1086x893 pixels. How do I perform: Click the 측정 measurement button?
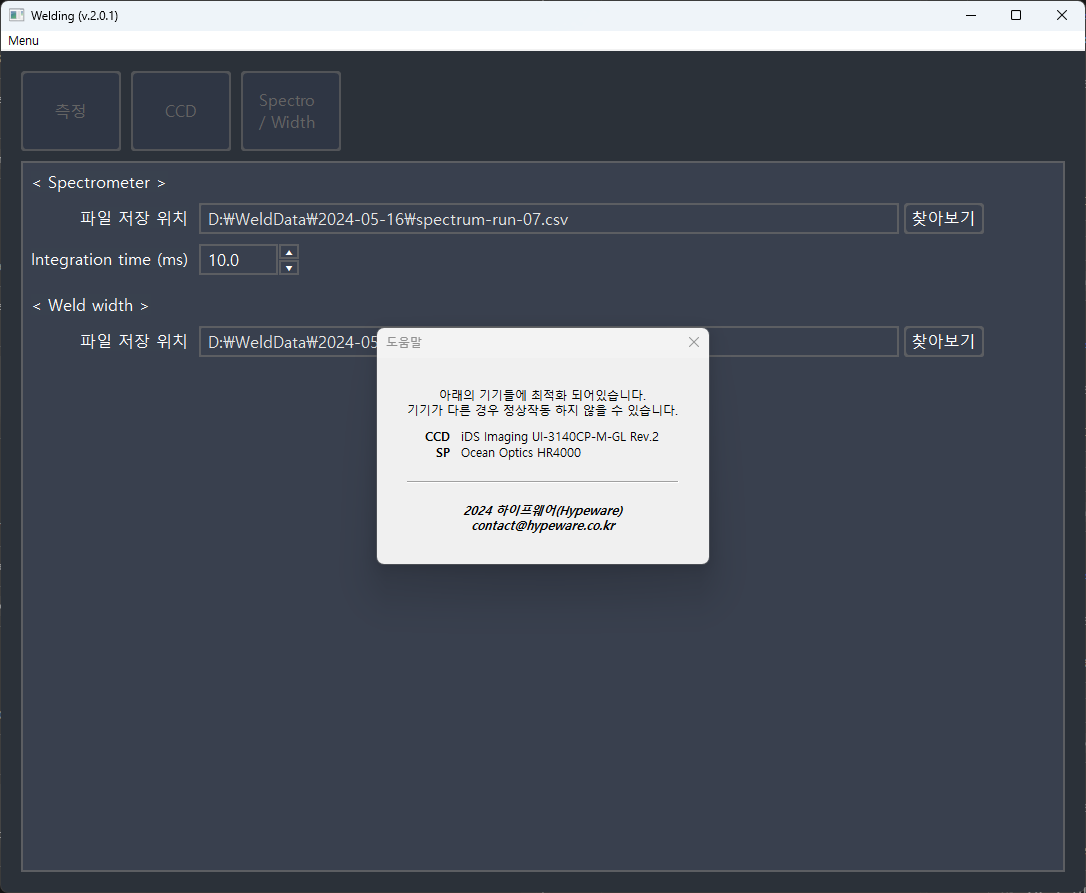71,111
